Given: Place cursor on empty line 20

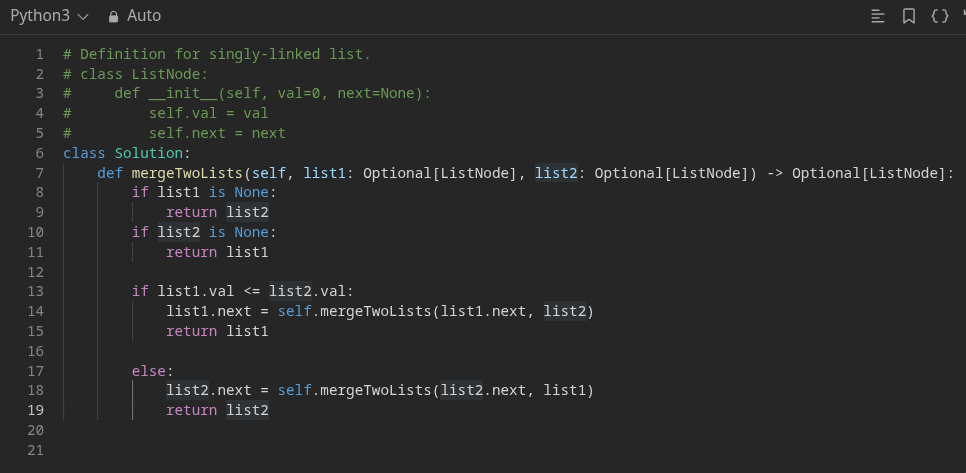Looking at the screenshot, I should 493,430.
